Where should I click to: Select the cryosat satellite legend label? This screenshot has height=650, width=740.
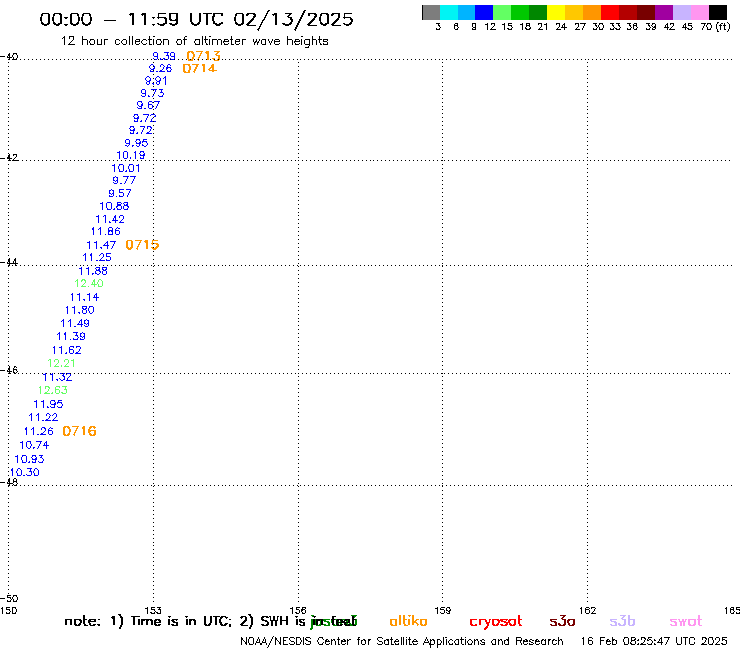click(496, 622)
